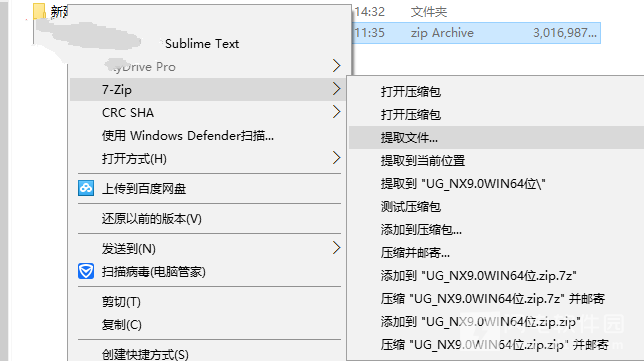Select the zip Archive file row

point(476,33)
